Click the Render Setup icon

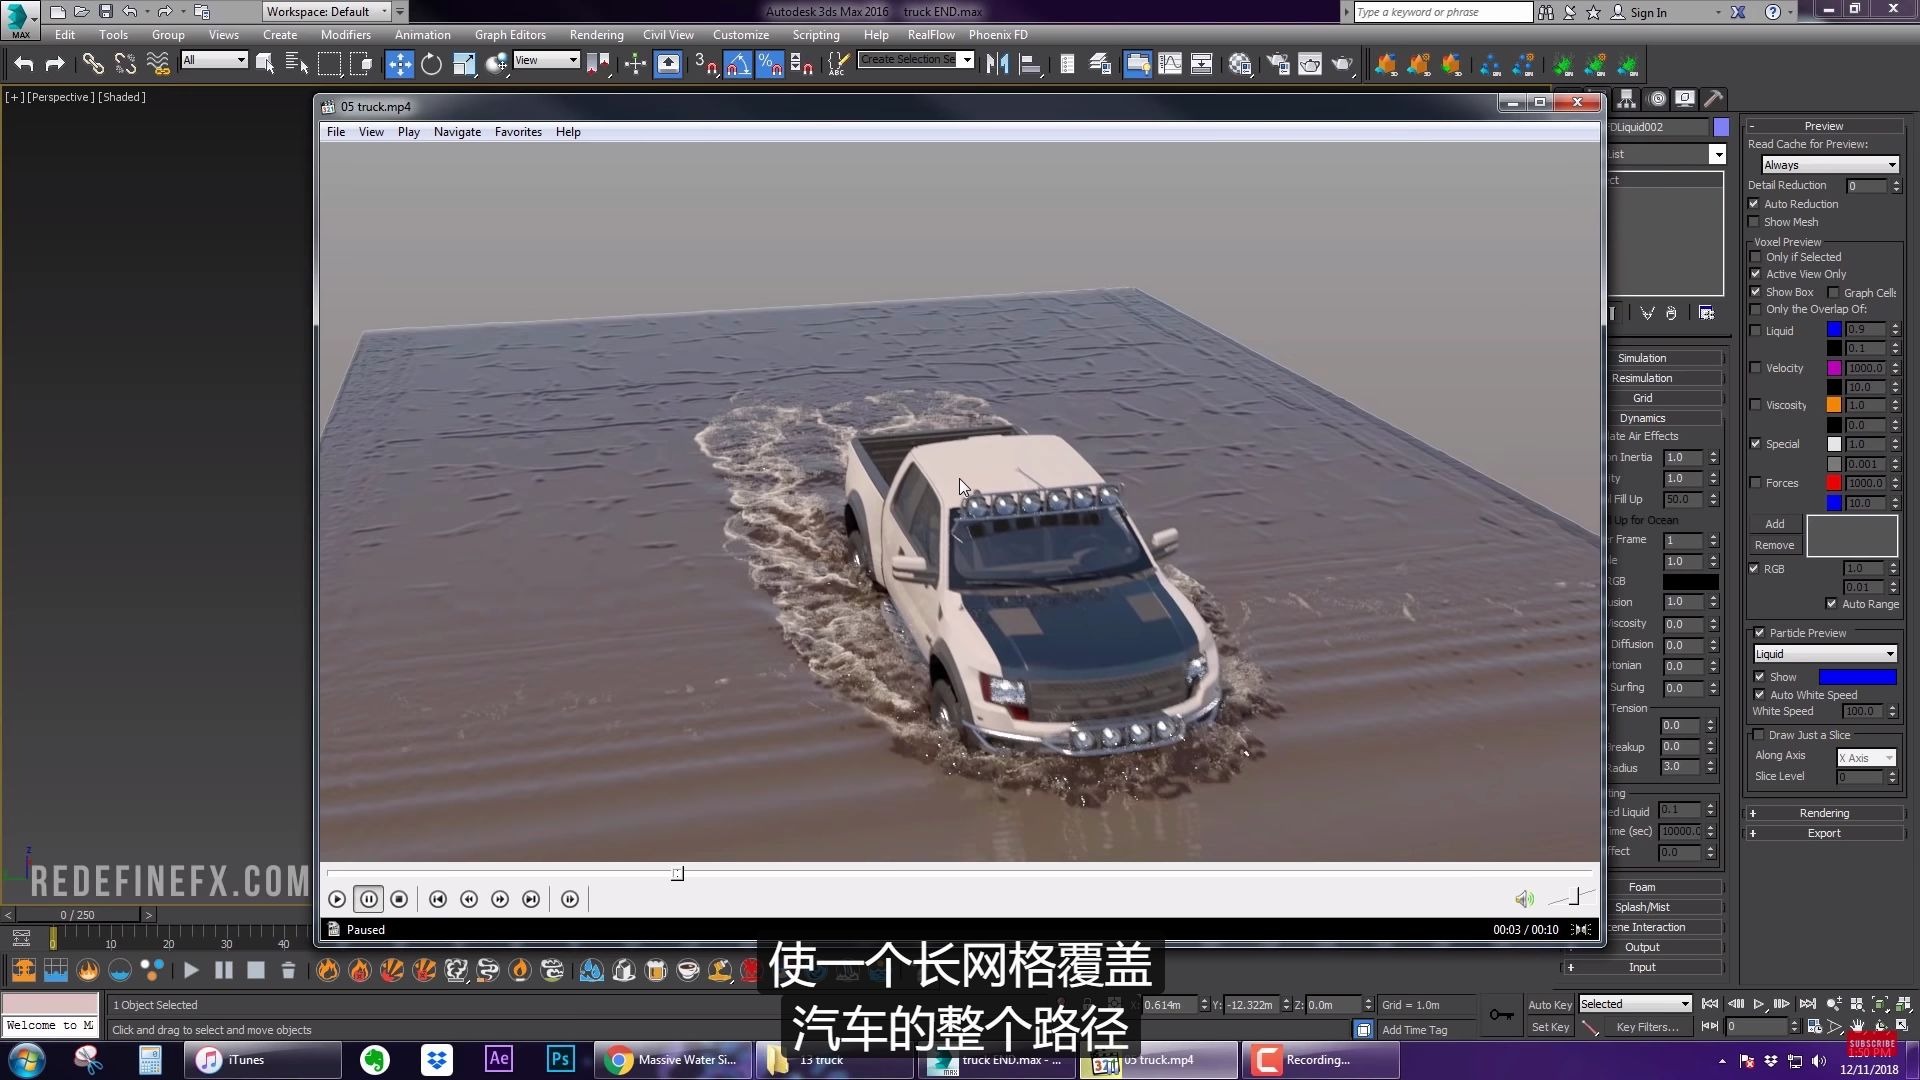click(1277, 63)
